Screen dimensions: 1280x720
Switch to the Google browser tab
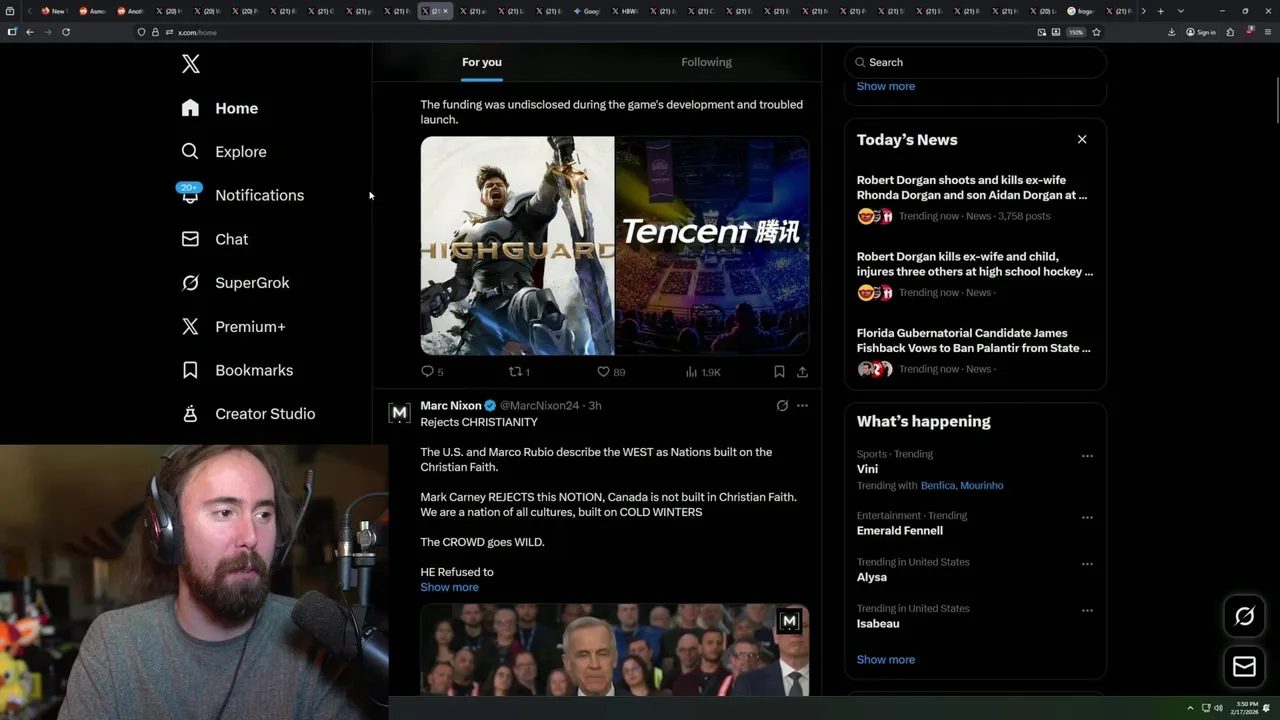pyautogui.click(x=586, y=11)
